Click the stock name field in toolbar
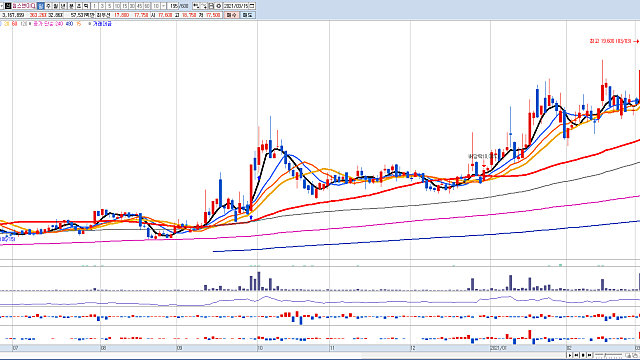640x360 pixels. [x=24, y=6]
